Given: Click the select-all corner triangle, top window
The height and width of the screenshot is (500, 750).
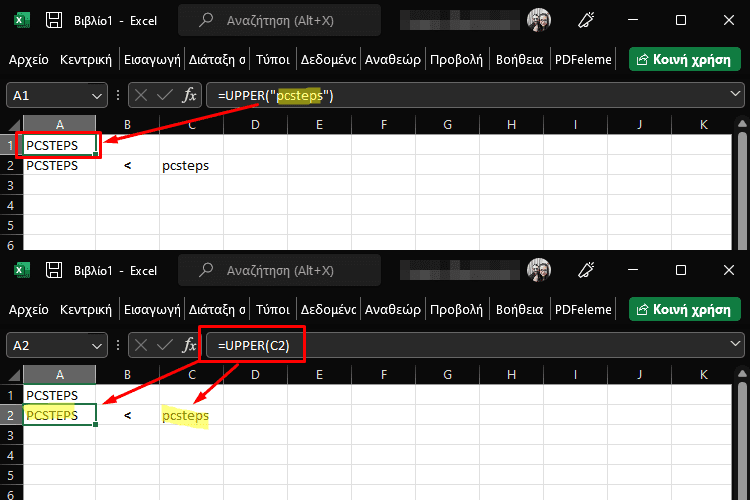Looking at the screenshot, I should (x=14, y=125).
